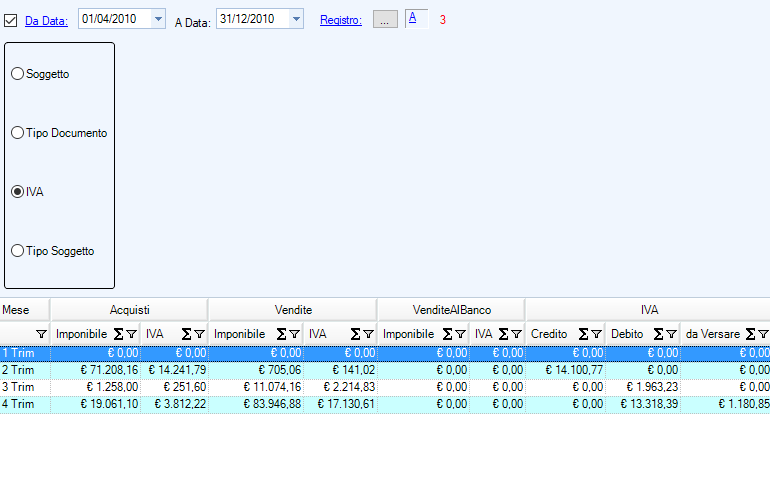
Task: Select the Soggetto radio button
Action: point(17,74)
